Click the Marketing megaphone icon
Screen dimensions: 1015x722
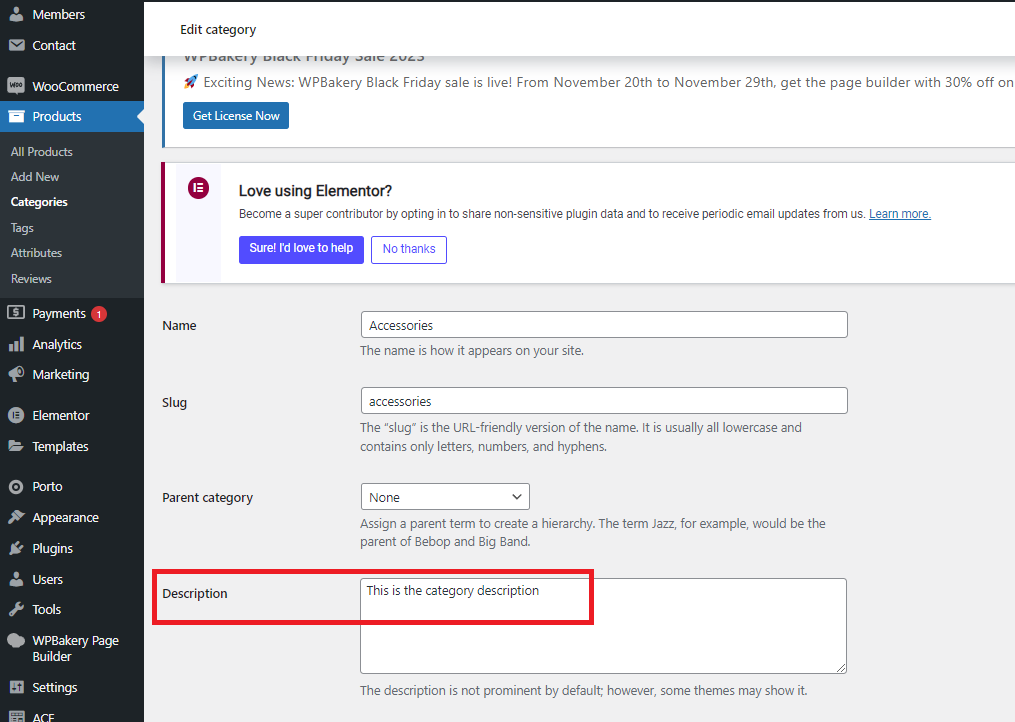[x=16, y=374]
